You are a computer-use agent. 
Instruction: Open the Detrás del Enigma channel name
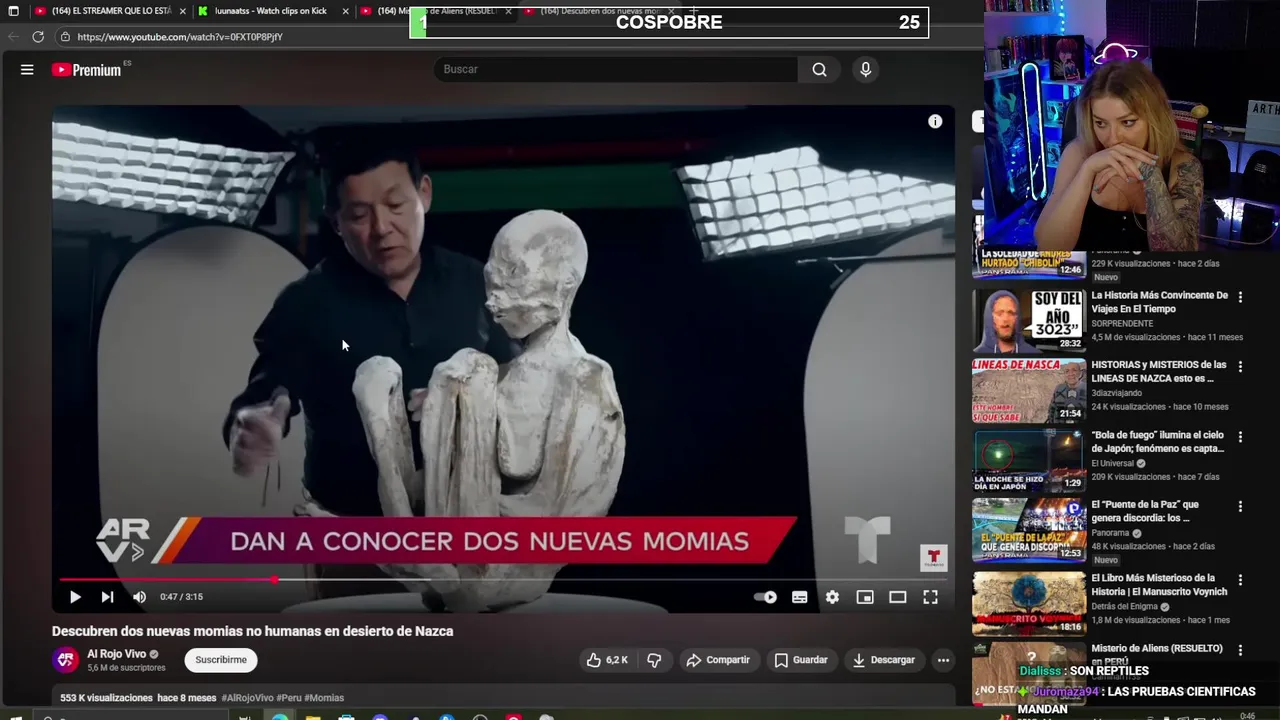pyautogui.click(x=1124, y=606)
